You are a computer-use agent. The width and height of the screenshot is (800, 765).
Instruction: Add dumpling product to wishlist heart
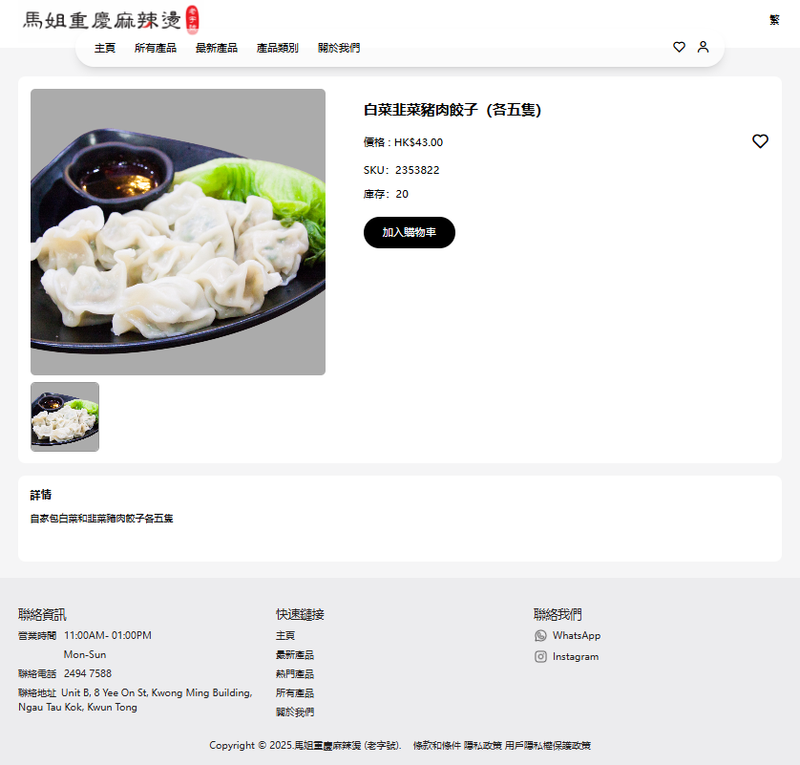pos(760,141)
